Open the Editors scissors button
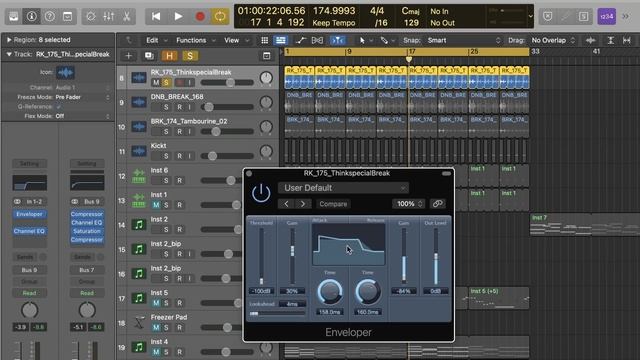The width and height of the screenshot is (640, 360). [127, 16]
